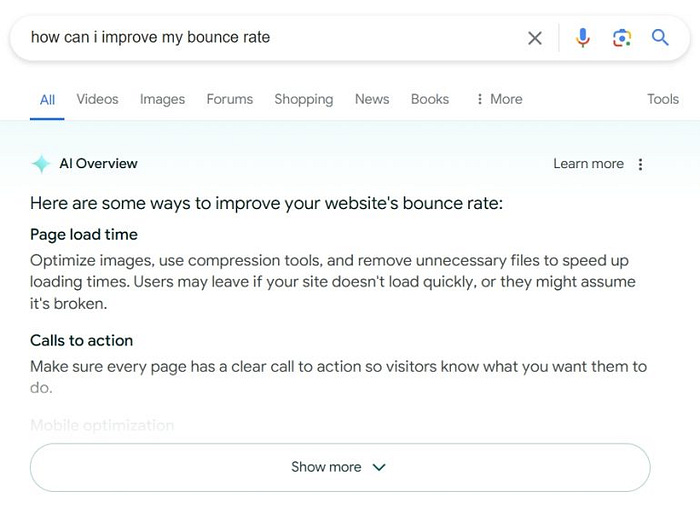700x510 pixels.
Task: Start voice search with the microphone icon
Action: (583, 38)
